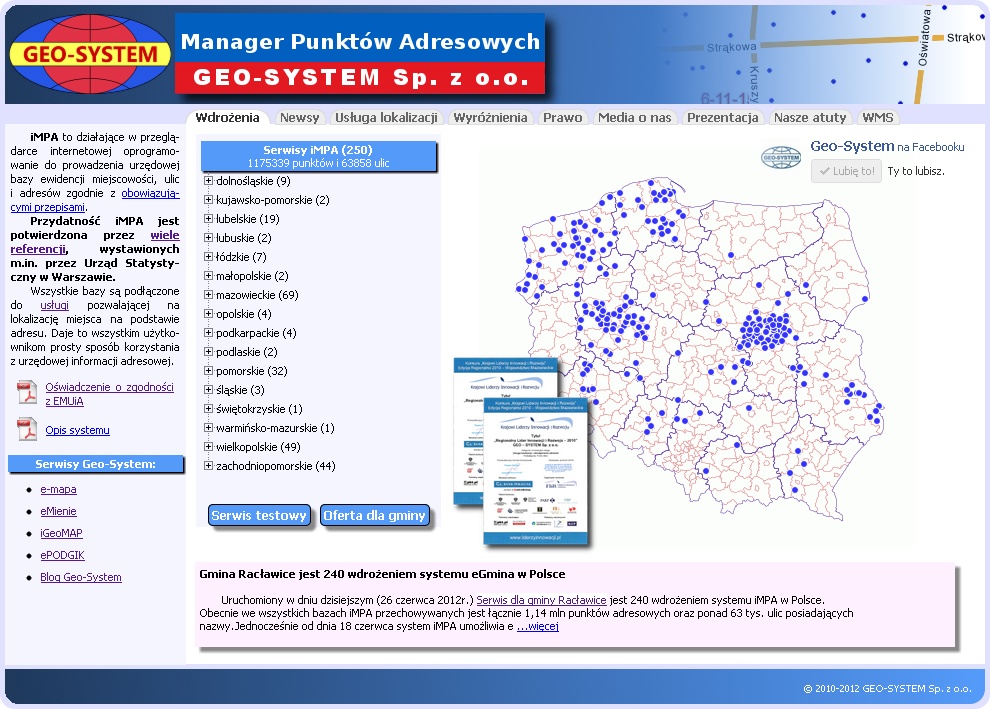The image size is (990, 709).
Task: Open the Prezentacja tab
Action: click(x=722, y=117)
